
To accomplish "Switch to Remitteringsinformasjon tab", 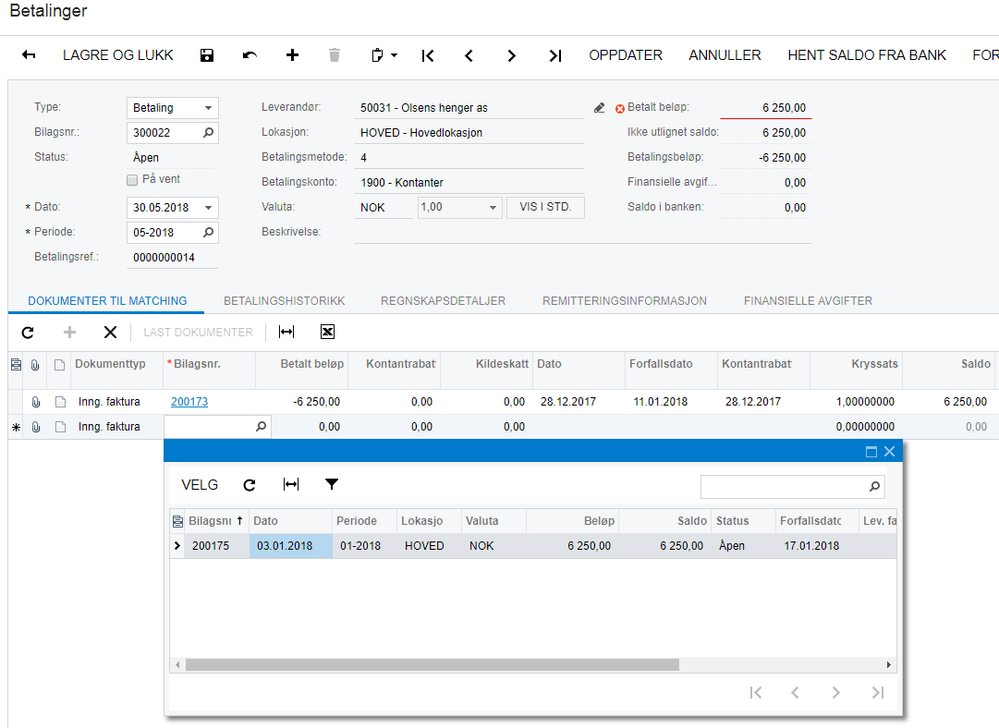I will click(x=624, y=301).
